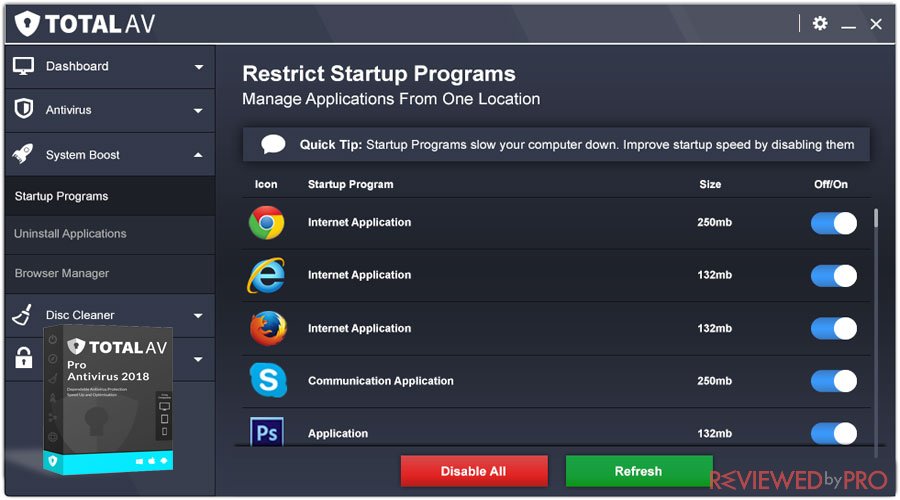Image resolution: width=900 pixels, height=500 pixels.
Task: Click the 250mb size in Chrome row
Action: [x=715, y=222]
